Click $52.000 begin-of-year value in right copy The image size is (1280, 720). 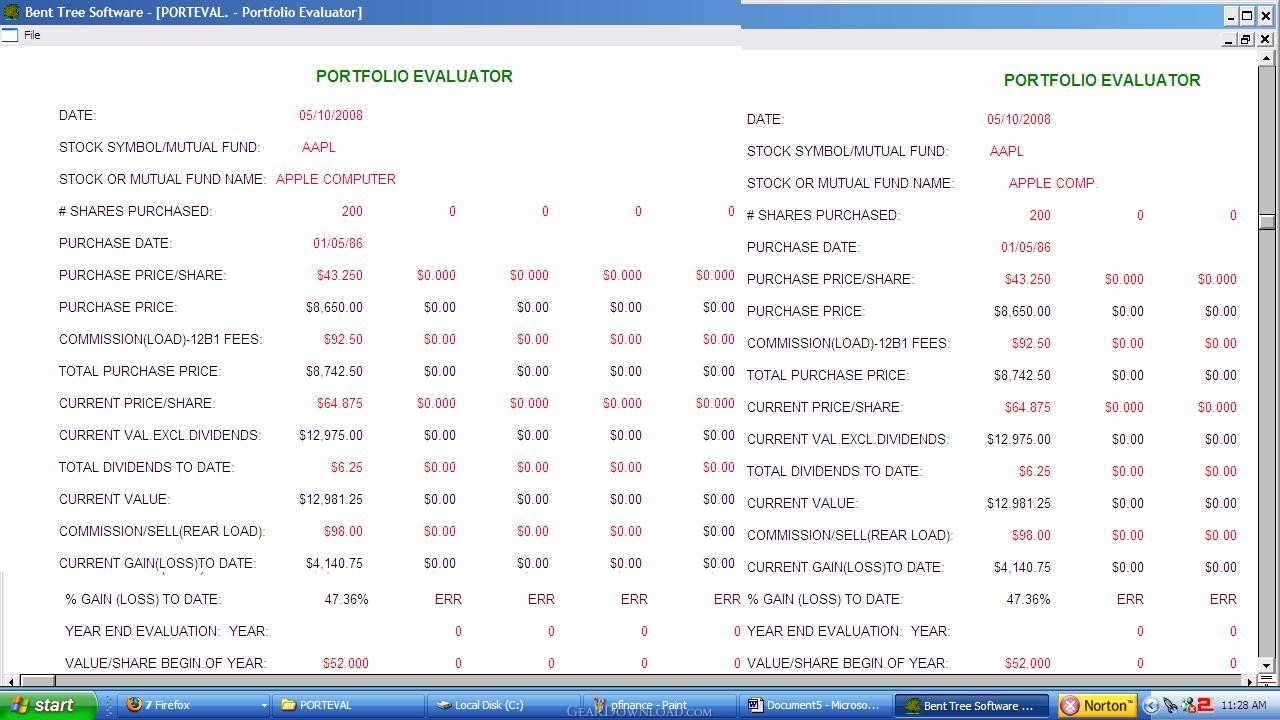(1028, 663)
